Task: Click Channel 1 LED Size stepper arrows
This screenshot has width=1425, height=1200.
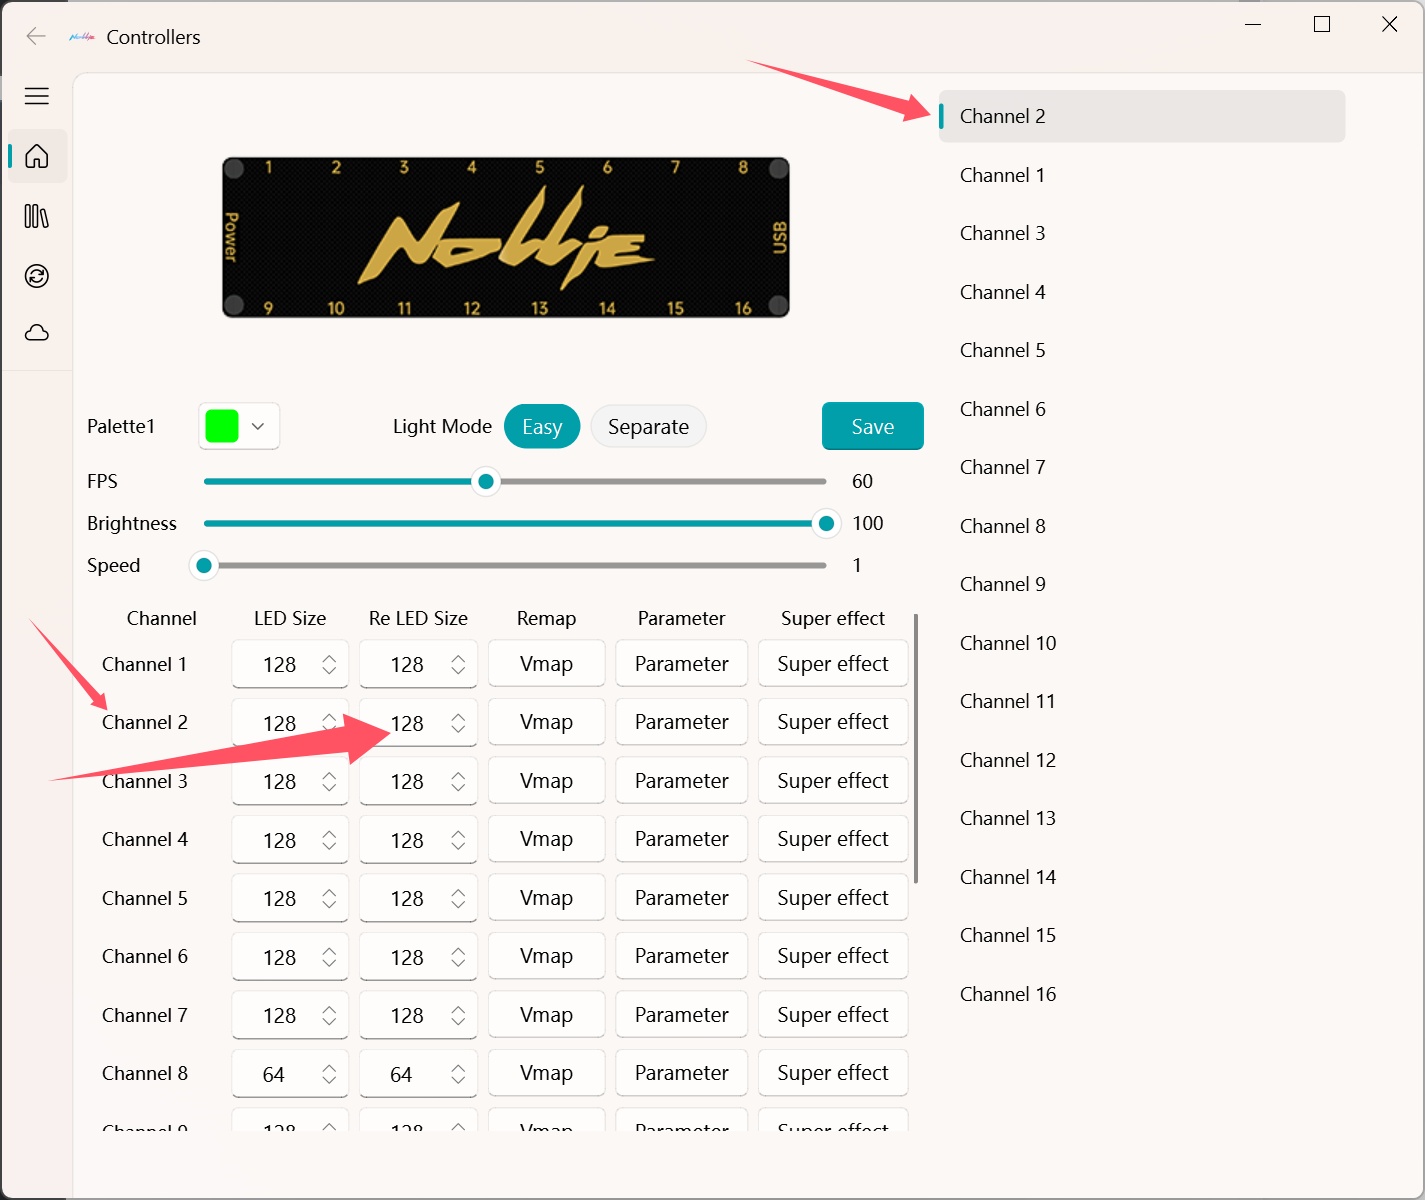Action: point(329,665)
